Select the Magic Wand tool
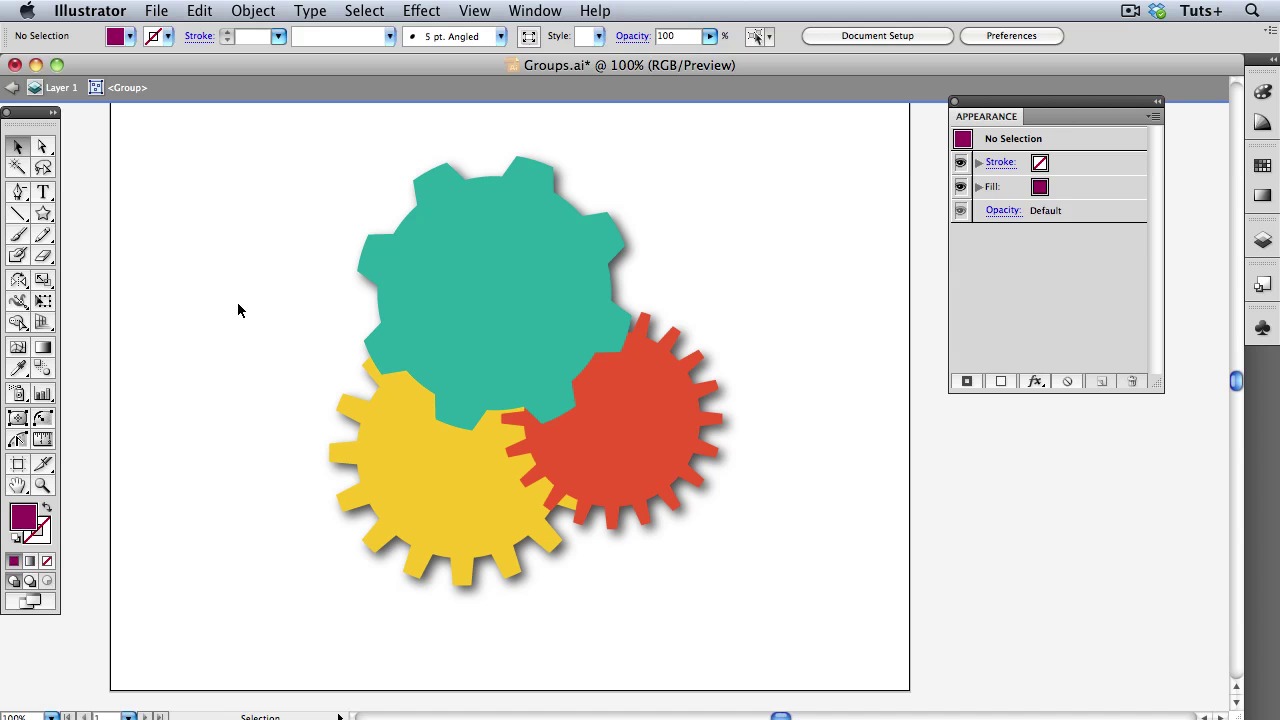The width and height of the screenshot is (1280, 720). tap(18, 168)
